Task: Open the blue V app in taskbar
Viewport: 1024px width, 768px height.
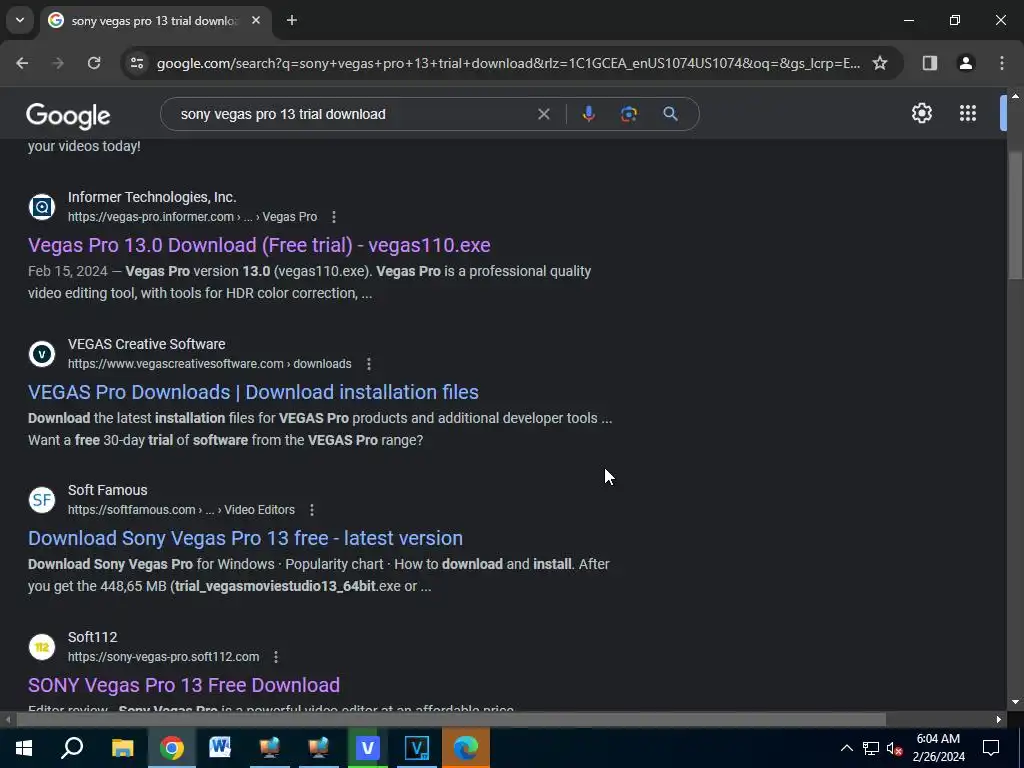Action: coord(368,748)
